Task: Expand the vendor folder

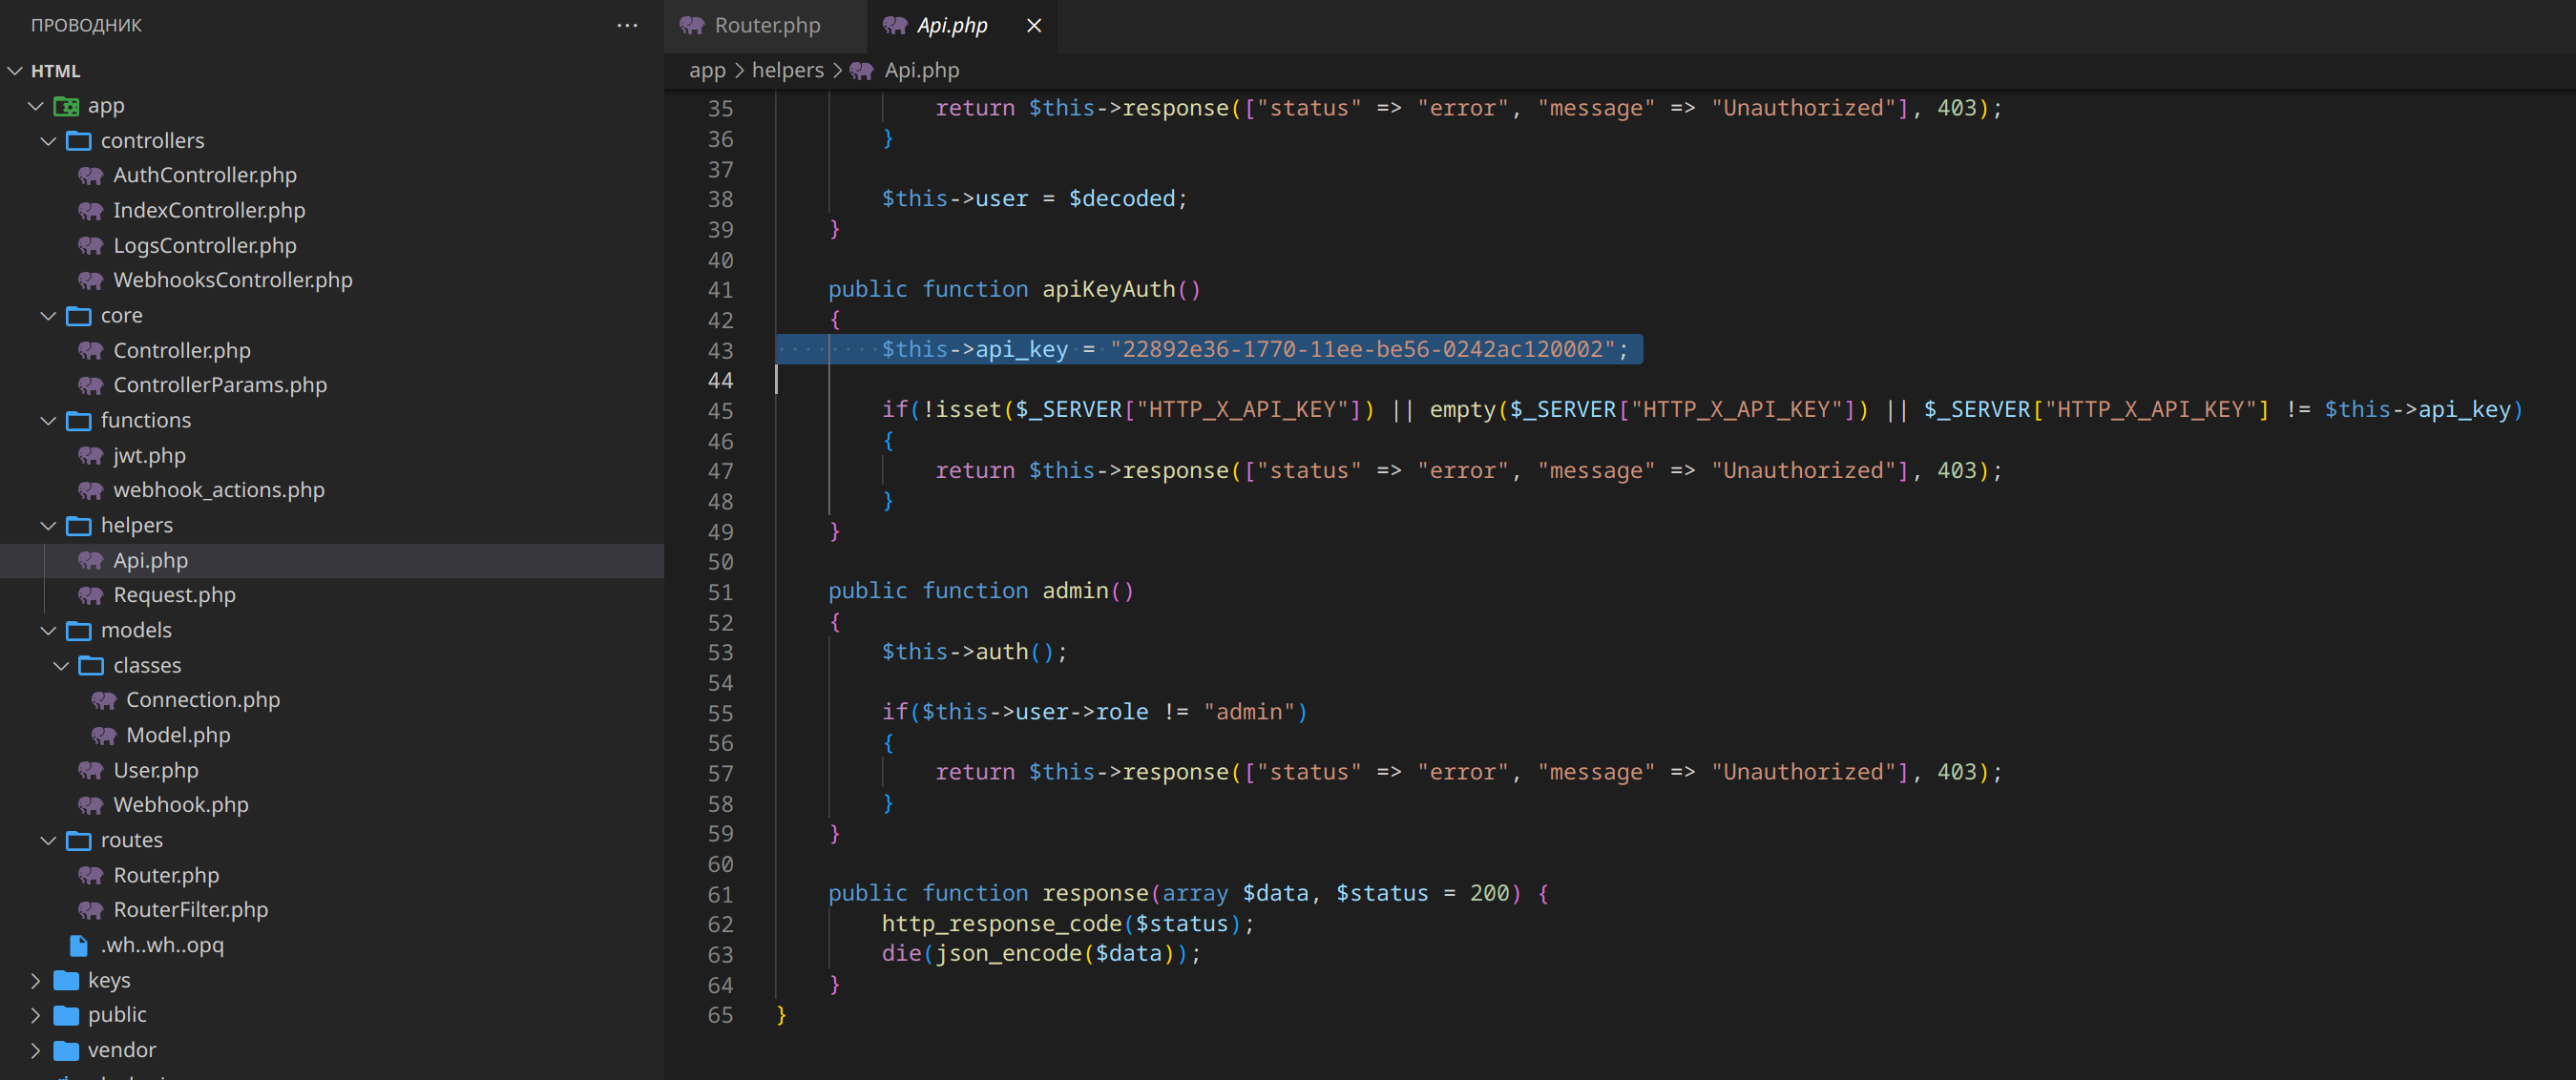Action: pyautogui.click(x=36, y=1050)
